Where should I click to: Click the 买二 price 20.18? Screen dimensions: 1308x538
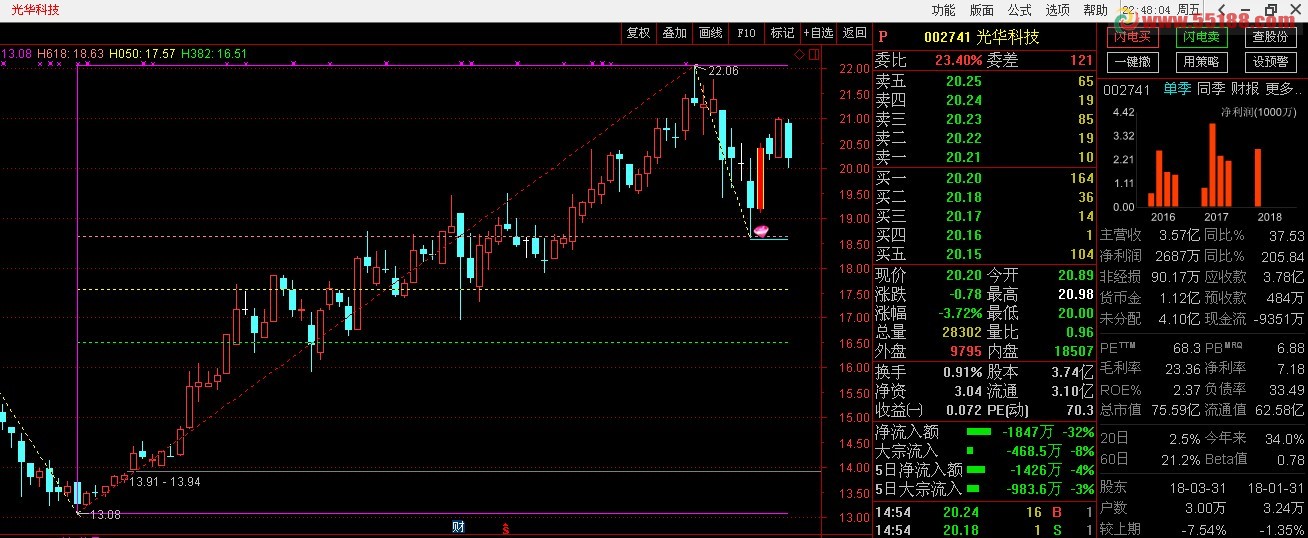point(963,197)
